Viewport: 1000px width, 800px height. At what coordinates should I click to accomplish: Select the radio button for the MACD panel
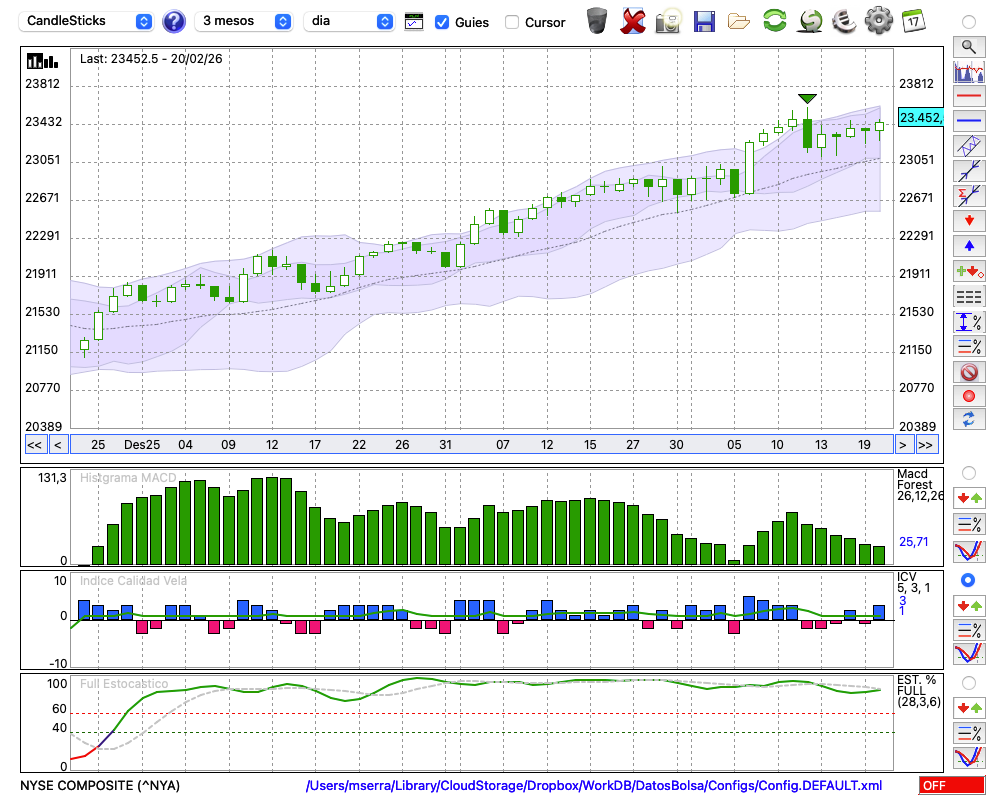click(x=969, y=473)
